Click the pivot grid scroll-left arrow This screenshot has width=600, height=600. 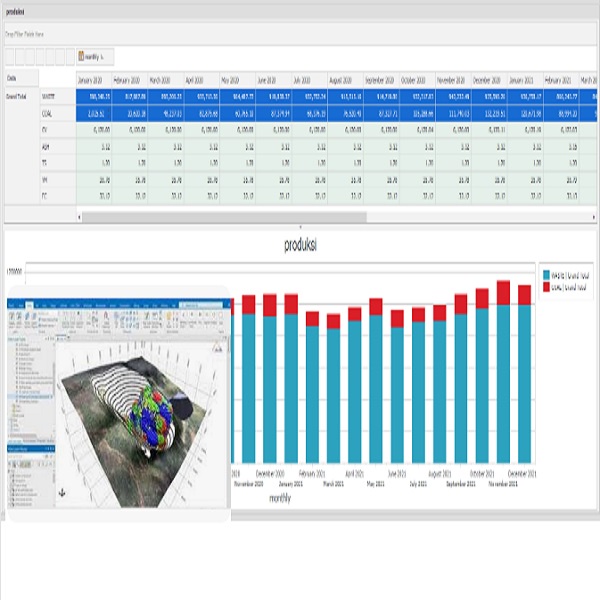click(79, 217)
